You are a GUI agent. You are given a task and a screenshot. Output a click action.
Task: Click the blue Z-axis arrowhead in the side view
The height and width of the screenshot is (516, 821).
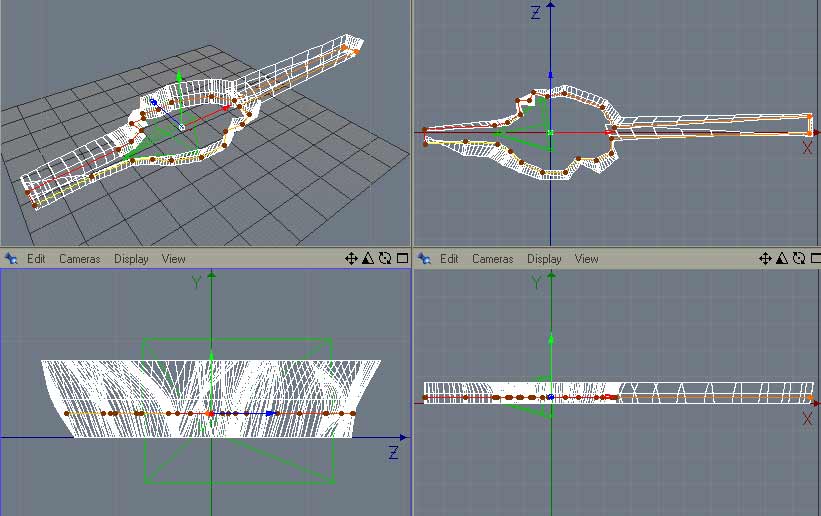(x=271, y=413)
